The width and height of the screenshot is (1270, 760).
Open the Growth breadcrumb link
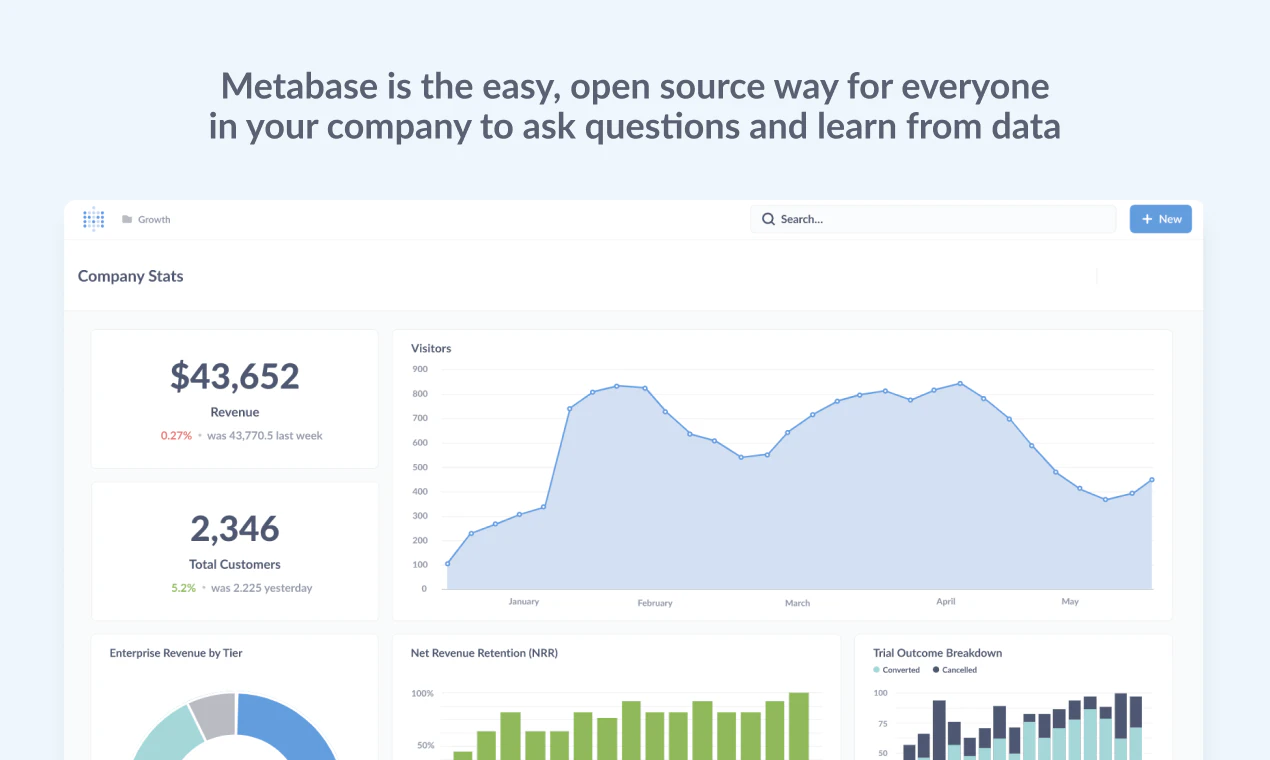click(154, 219)
